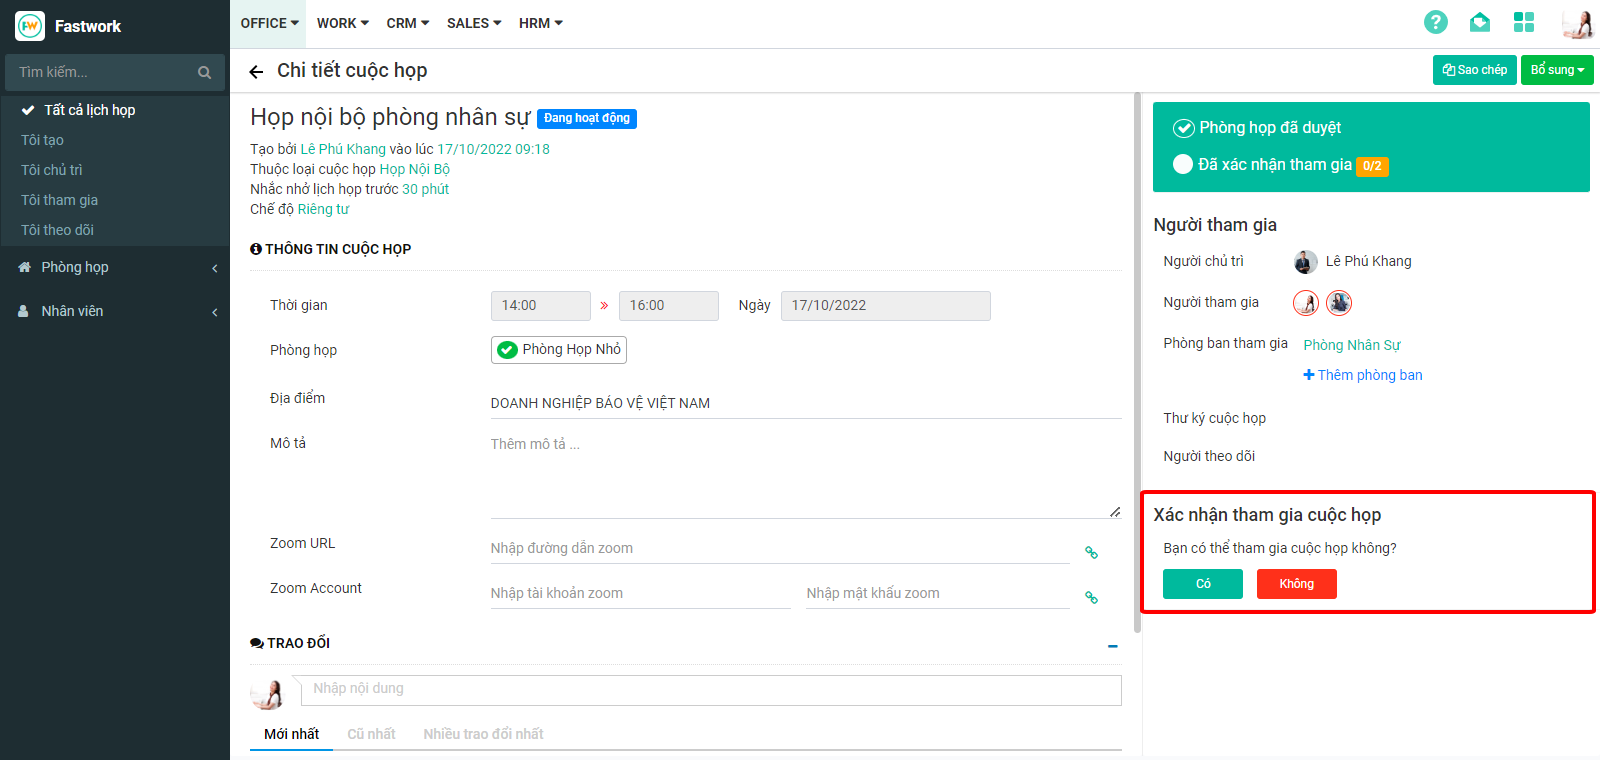Toggle the Đã xác nhận tham gia circle
Screen dimensions: 1600x760
tap(1183, 165)
